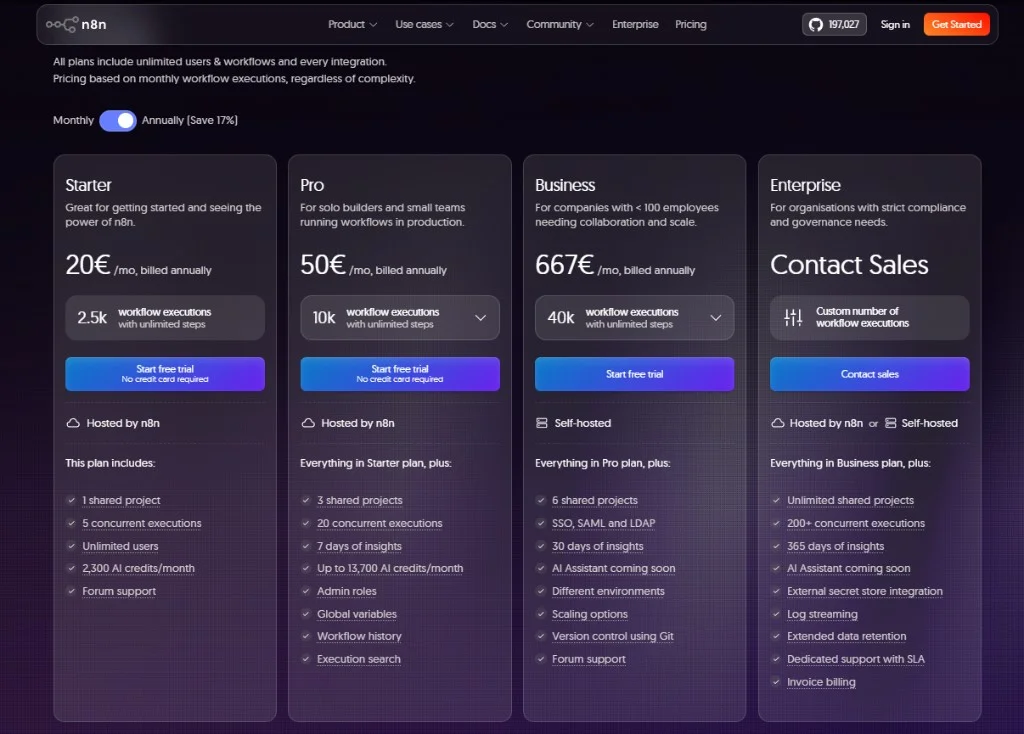The height and width of the screenshot is (734, 1024).
Task: Click the Enterprise cloud Hosted by n8n icon
Action: click(777, 423)
